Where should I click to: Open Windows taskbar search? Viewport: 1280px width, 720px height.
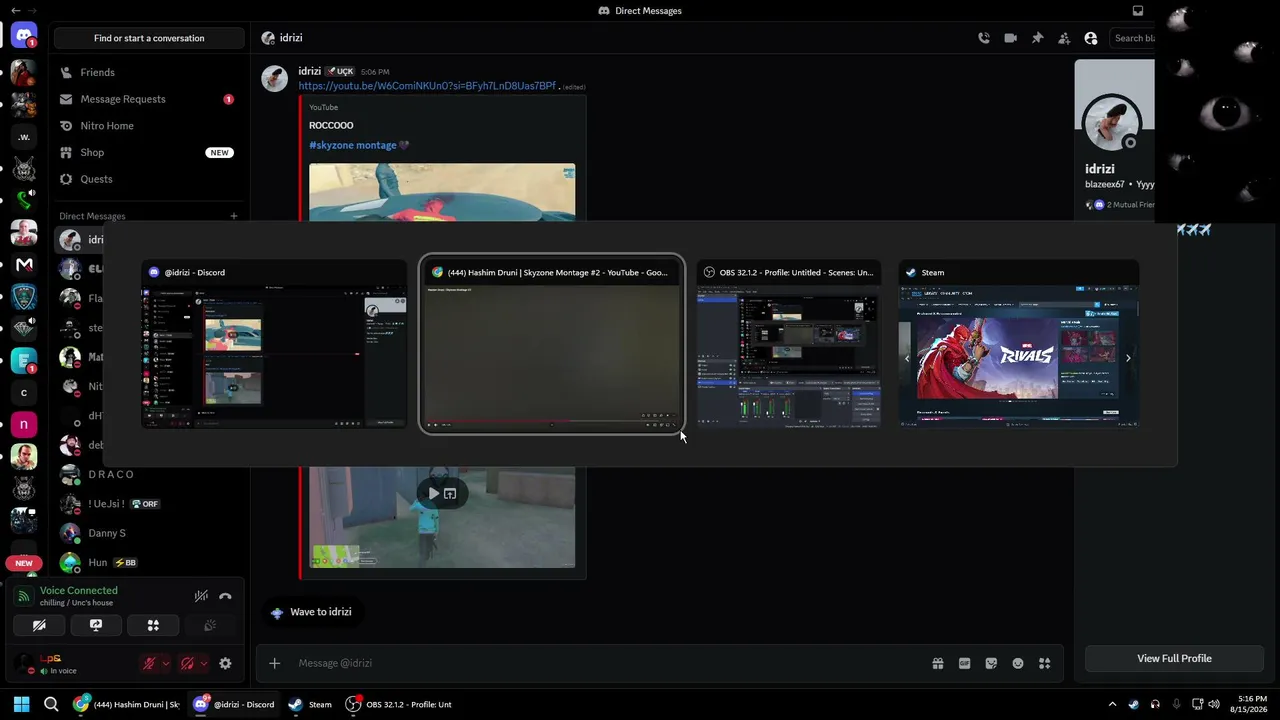point(51,704)
